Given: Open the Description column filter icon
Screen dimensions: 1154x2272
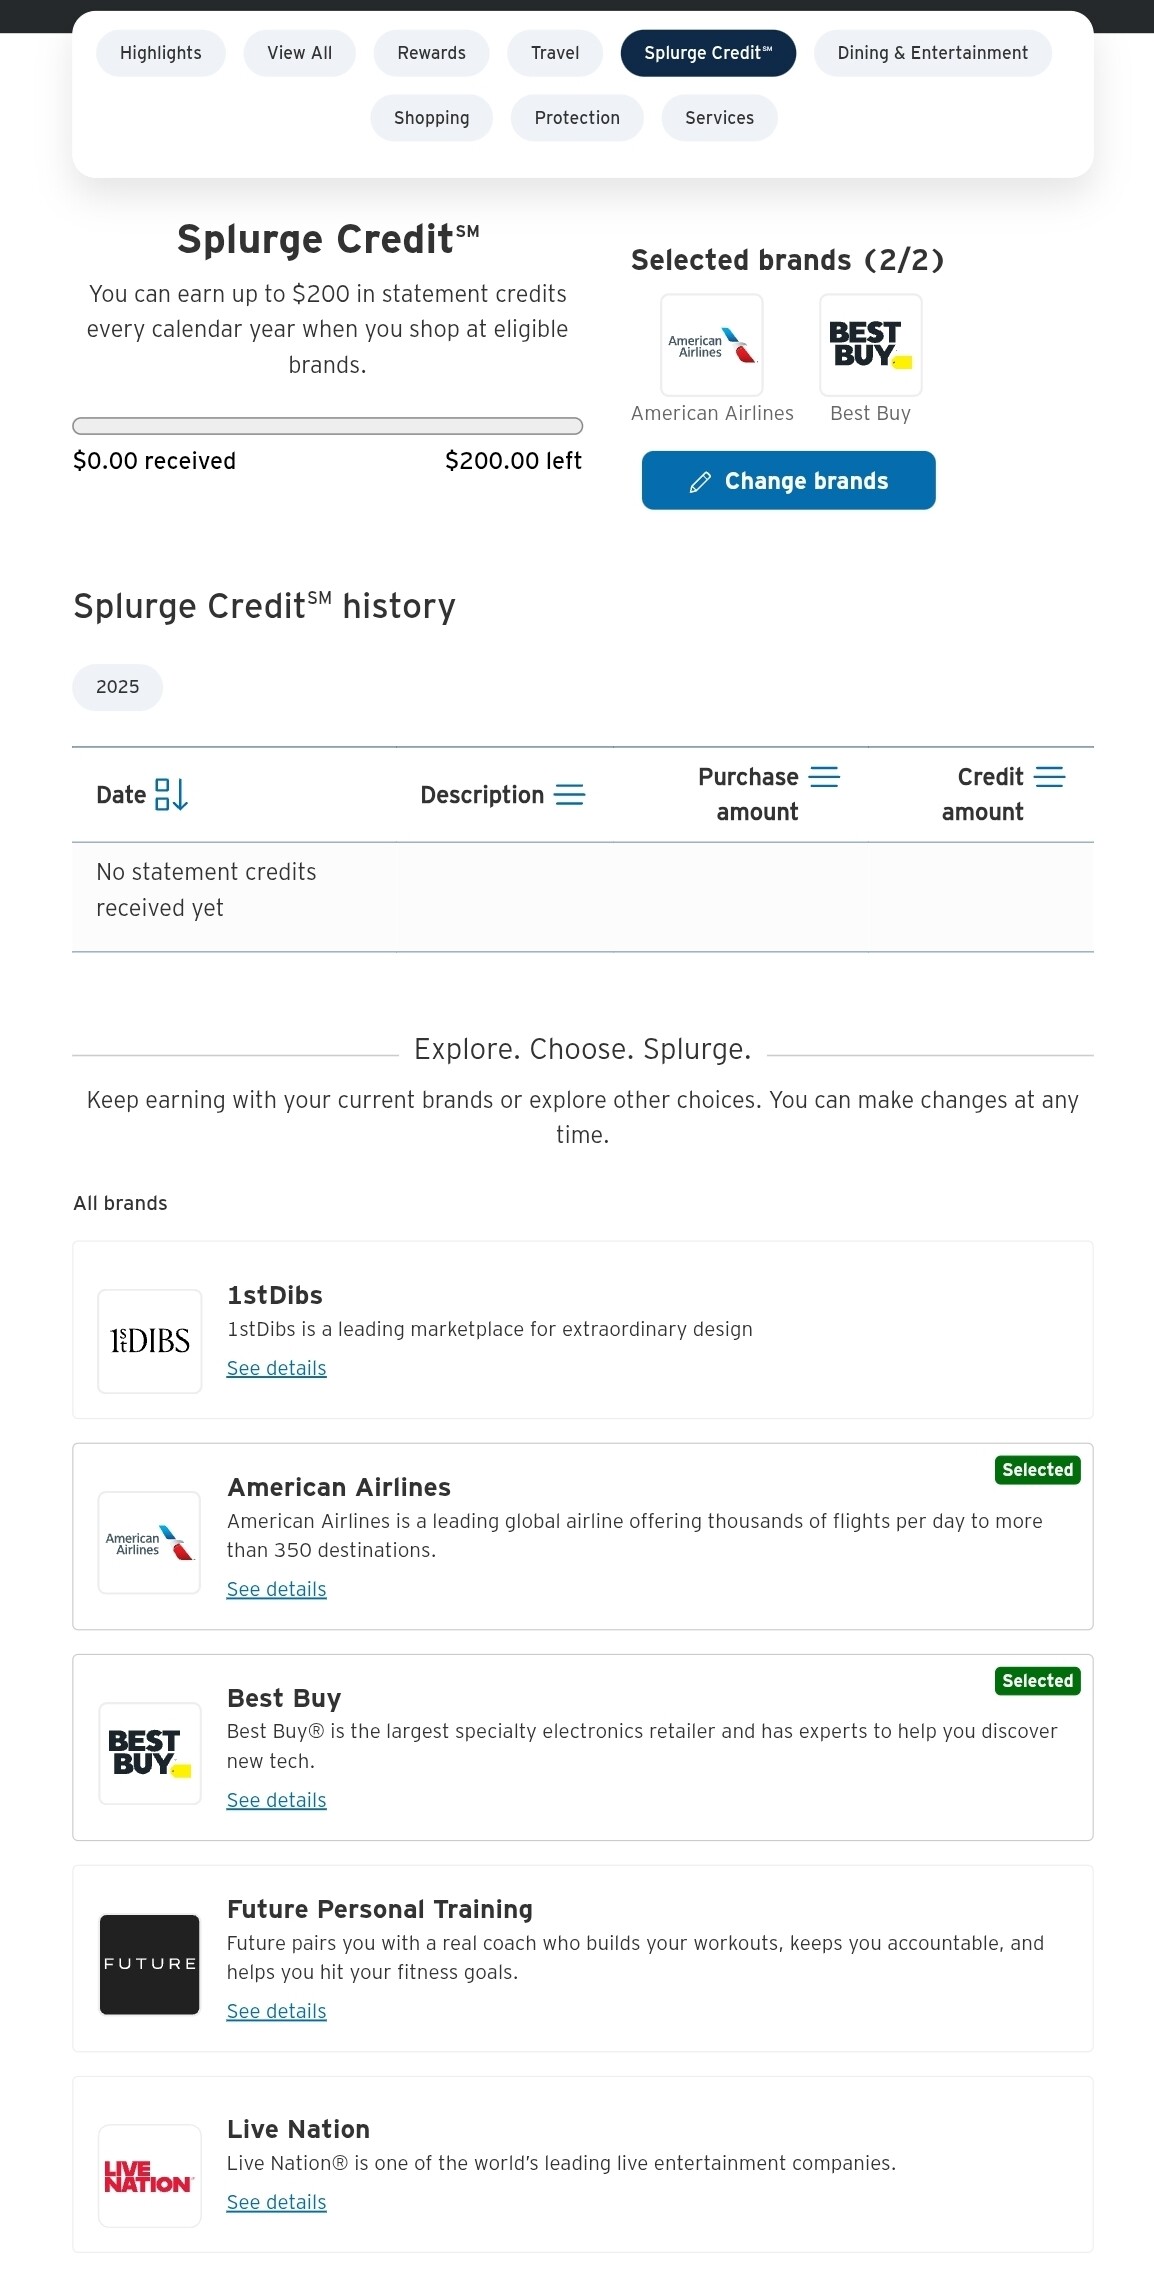Looking at the screenshot, I should [569, 795].
